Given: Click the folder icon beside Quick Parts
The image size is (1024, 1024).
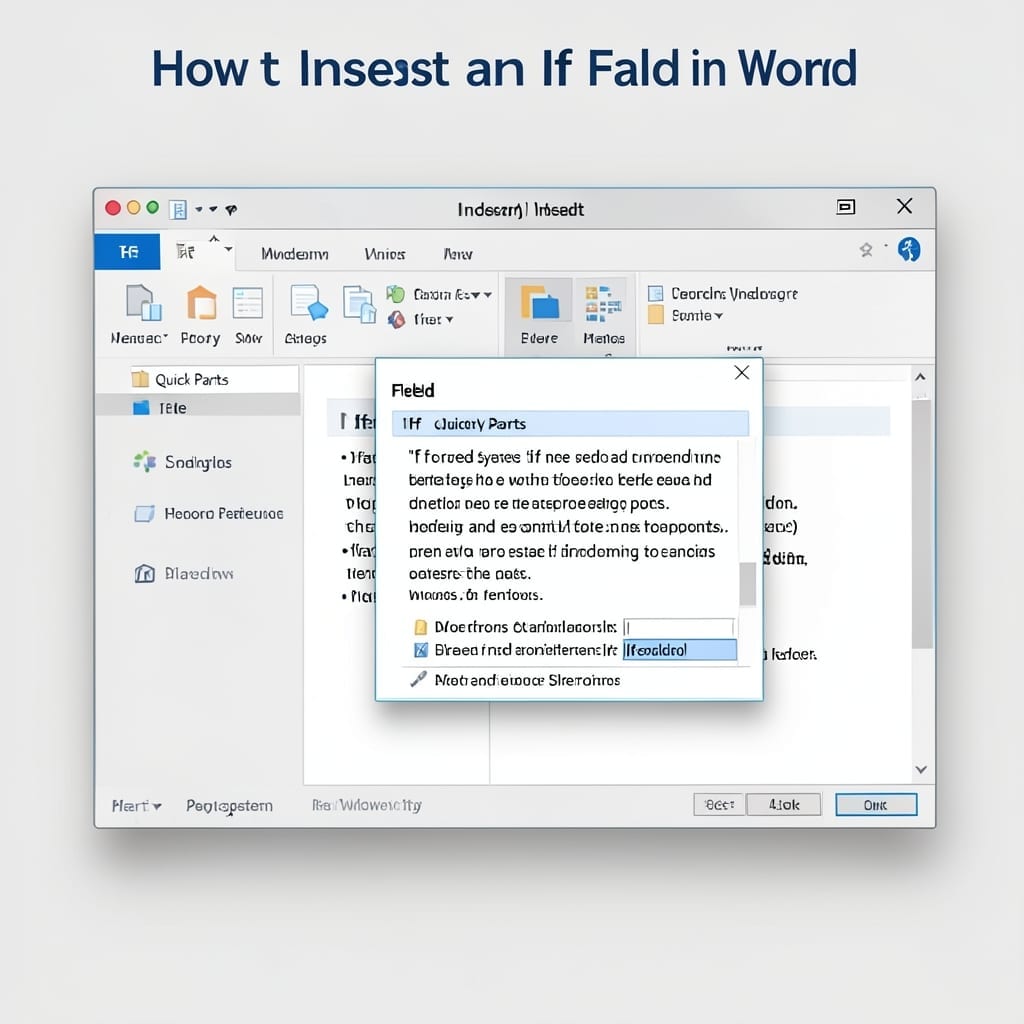Looking at the screenshot, I should 140,379.
